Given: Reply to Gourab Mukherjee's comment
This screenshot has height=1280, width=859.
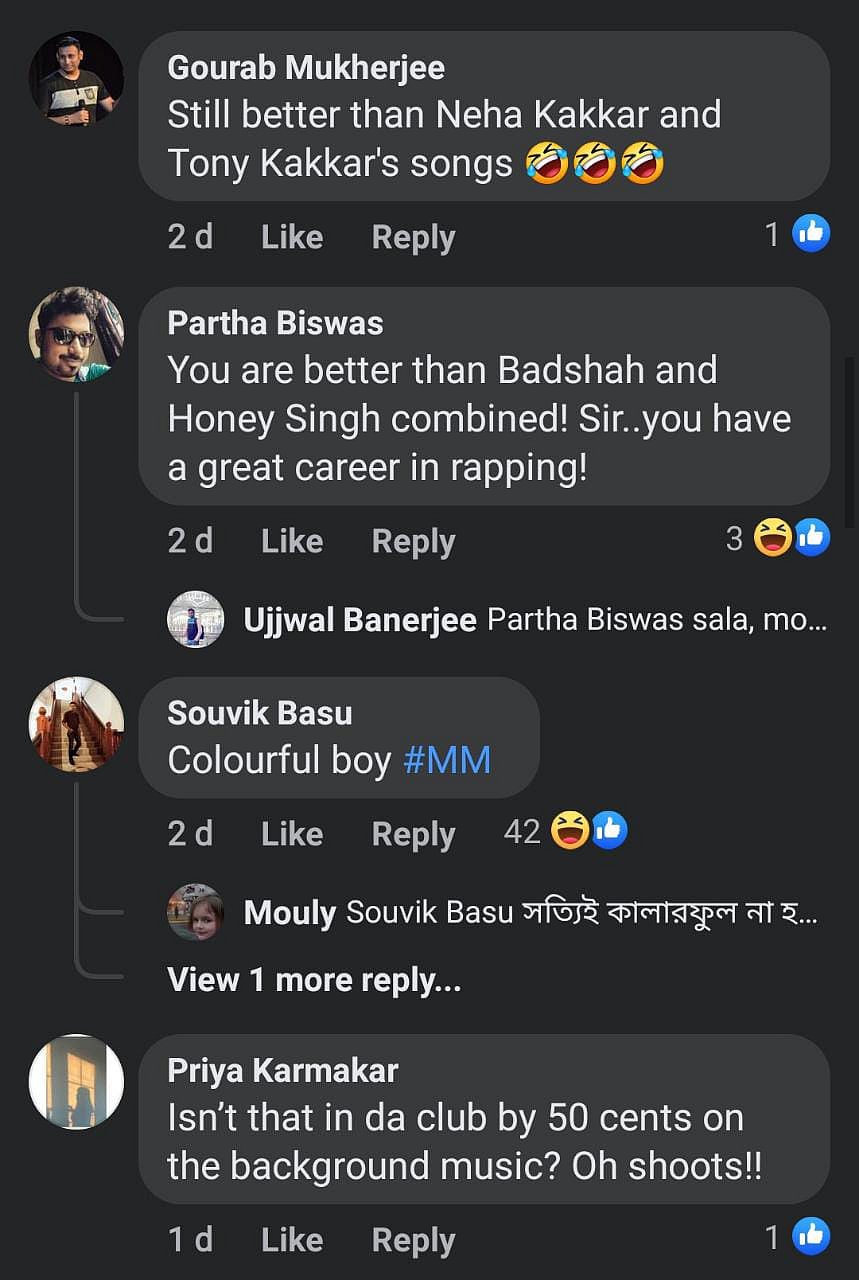Looking at the screenshot, I should (413, 237).
